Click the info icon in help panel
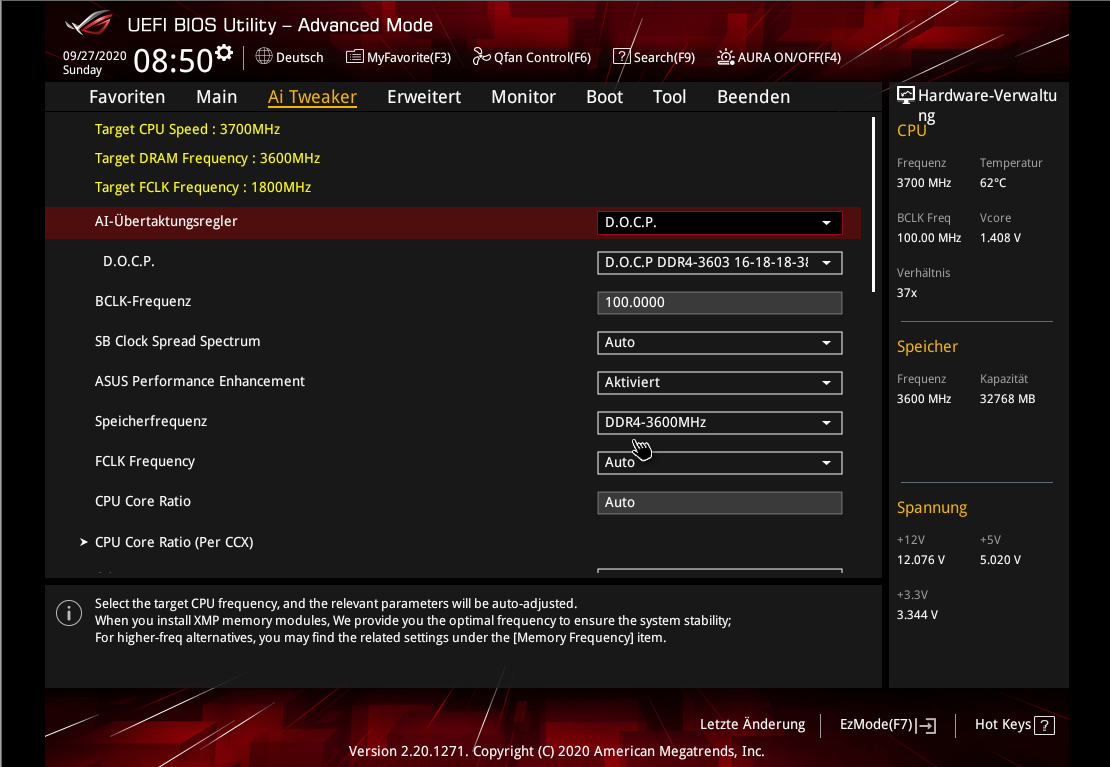The height and width of the screenshot is (767, 1110). pos(69,613)
